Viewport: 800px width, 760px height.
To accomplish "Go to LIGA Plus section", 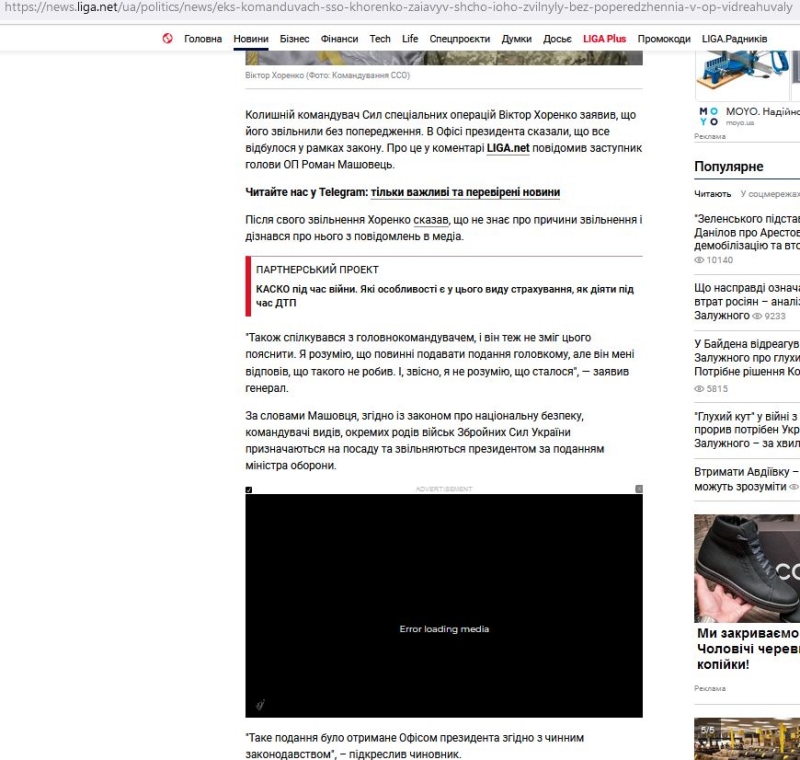I will tap(604, 39).
